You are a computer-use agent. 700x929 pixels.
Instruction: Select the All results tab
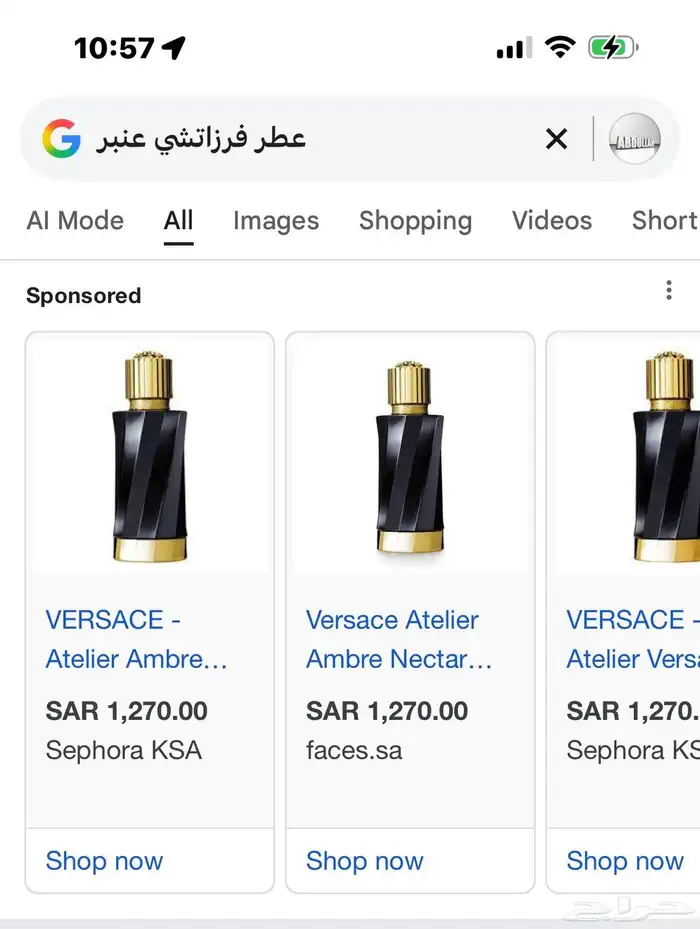[178, 221]
